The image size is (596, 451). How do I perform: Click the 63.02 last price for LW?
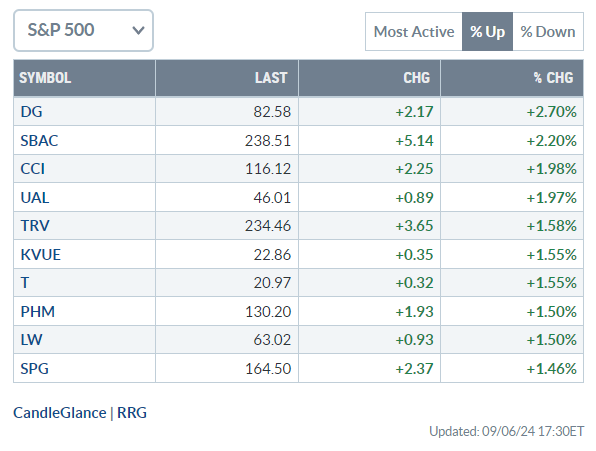[272, 340]
